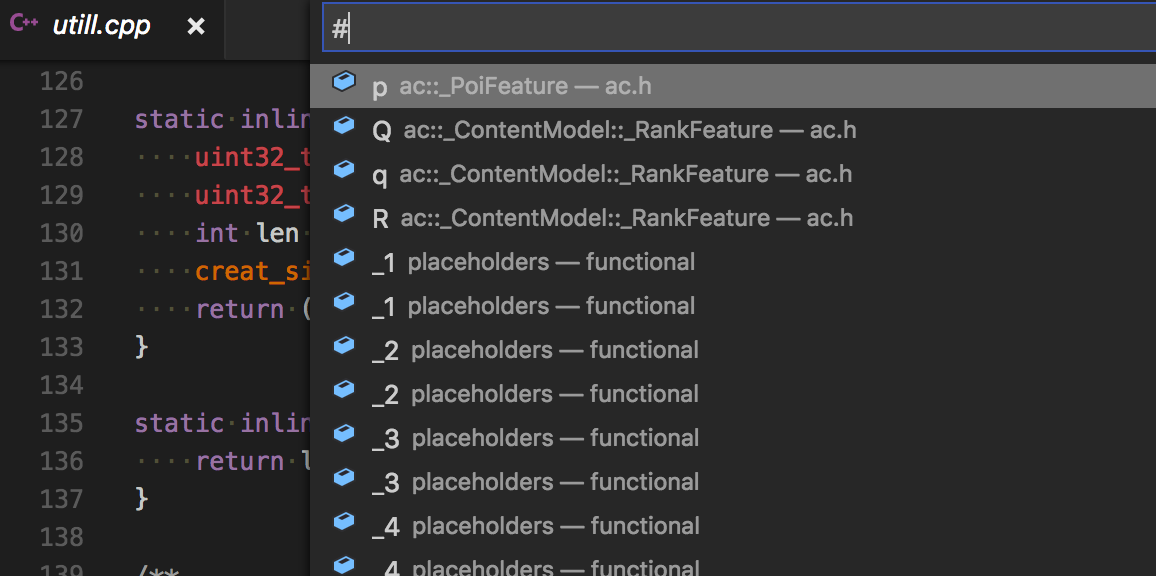1156x576 pixels.
Task: Click the module cube icon beside "p ac::_PoiFeature"
Action: 343,85
